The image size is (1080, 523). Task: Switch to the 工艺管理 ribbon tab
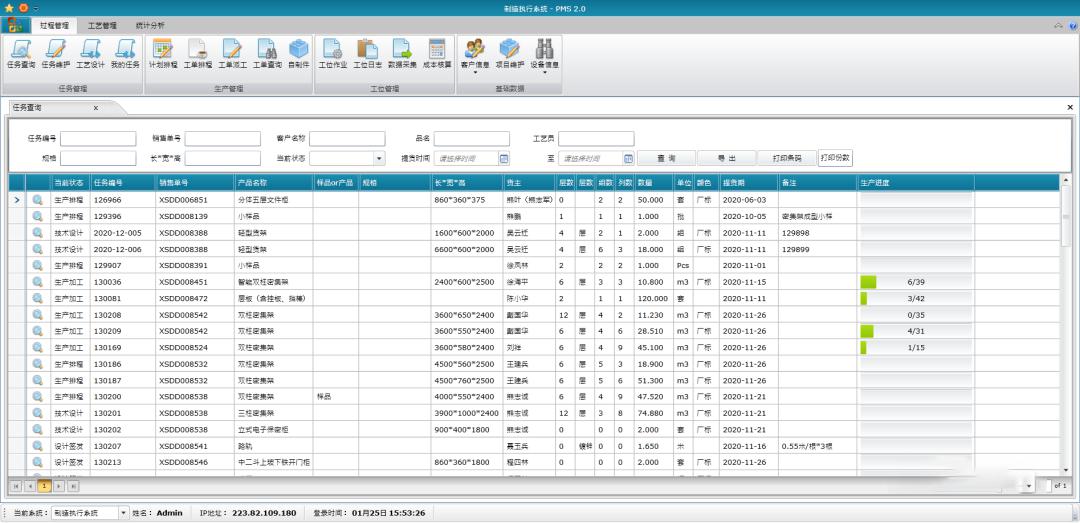(101, 25)
